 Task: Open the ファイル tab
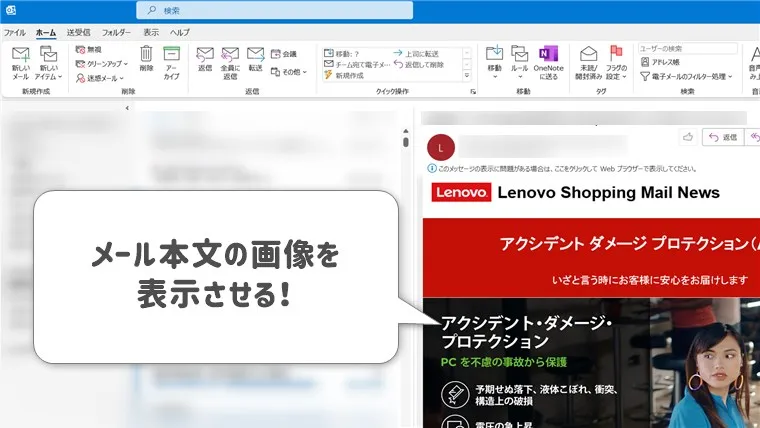click(15, 32)
